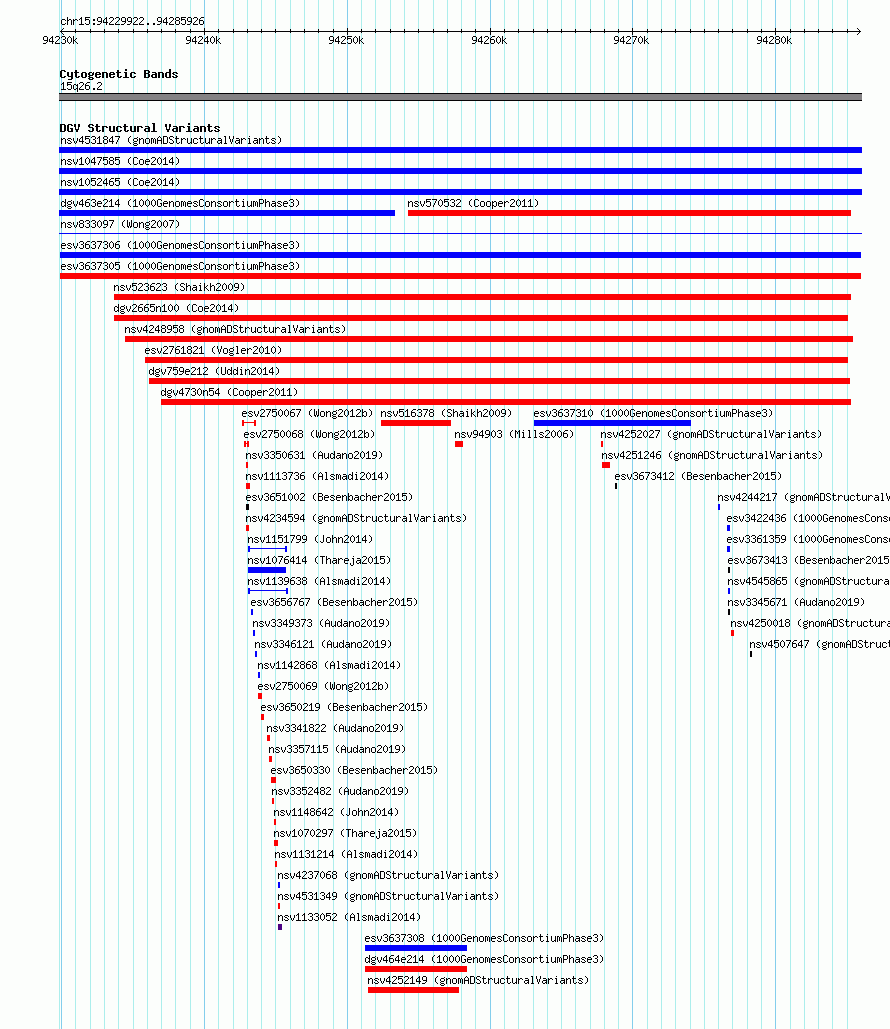Select dgv2665n100 (Coe2014) entry
The image size is (890, 1029).
click(x=176, y=308)
